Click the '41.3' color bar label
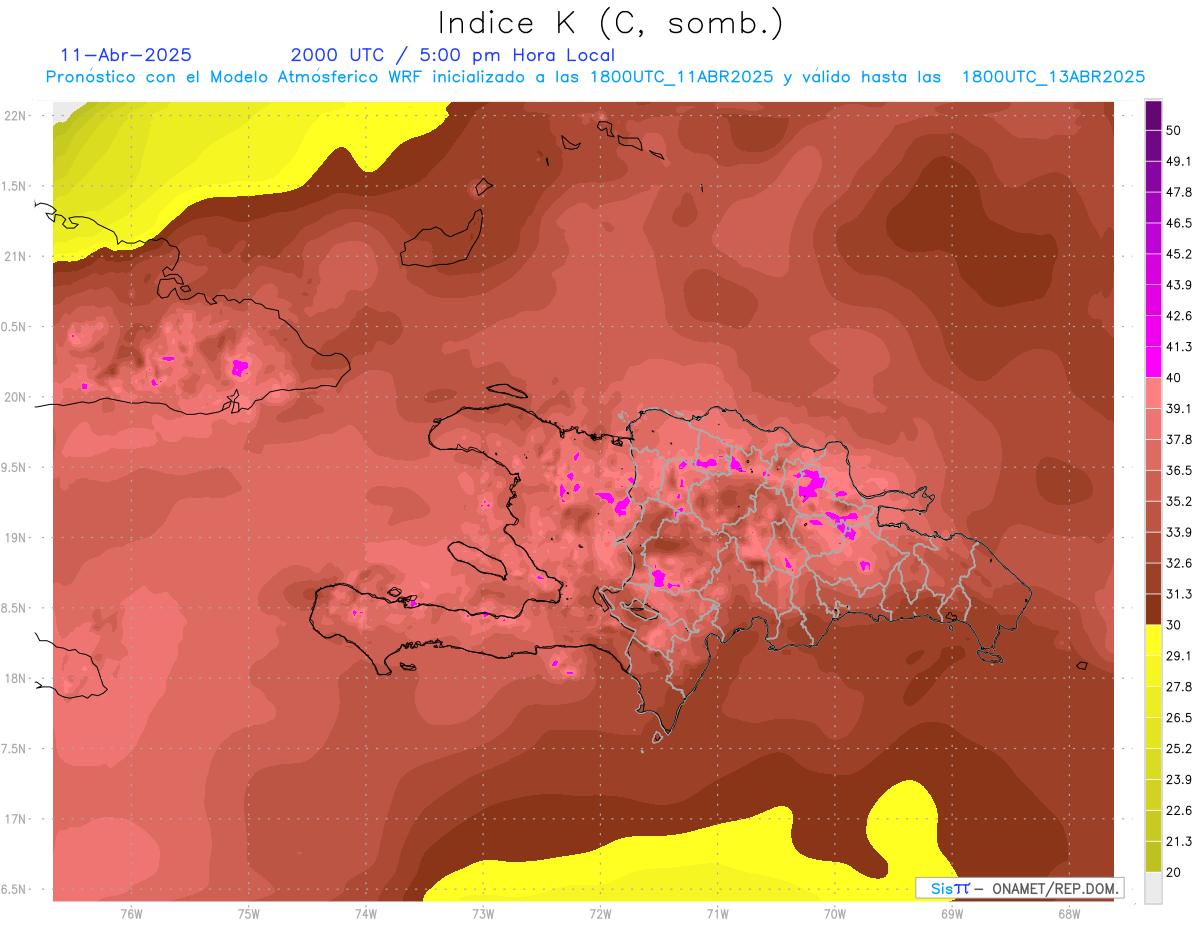The image size is (1200, 927). point(1179,347)
